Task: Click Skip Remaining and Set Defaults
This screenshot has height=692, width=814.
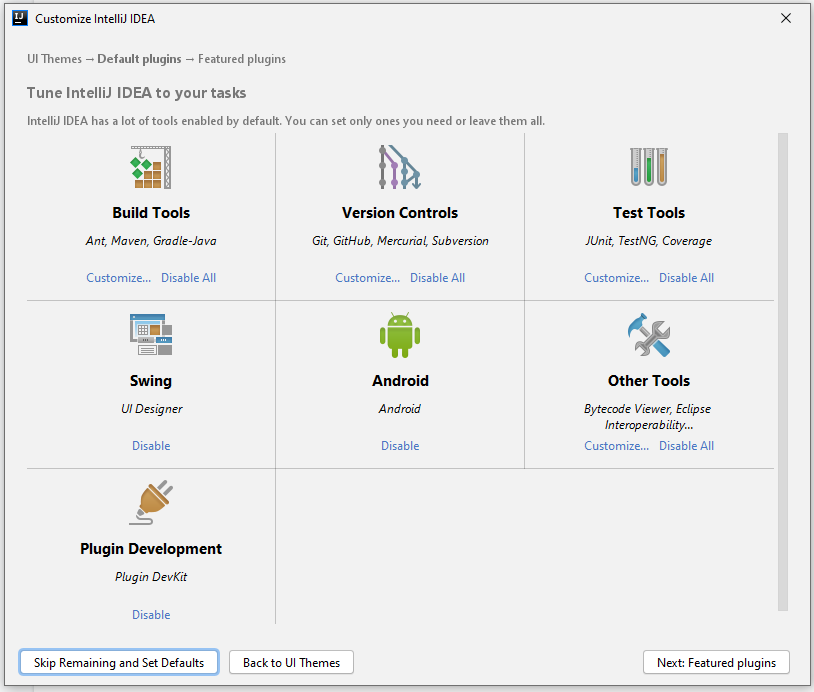Action: point(119,662)
